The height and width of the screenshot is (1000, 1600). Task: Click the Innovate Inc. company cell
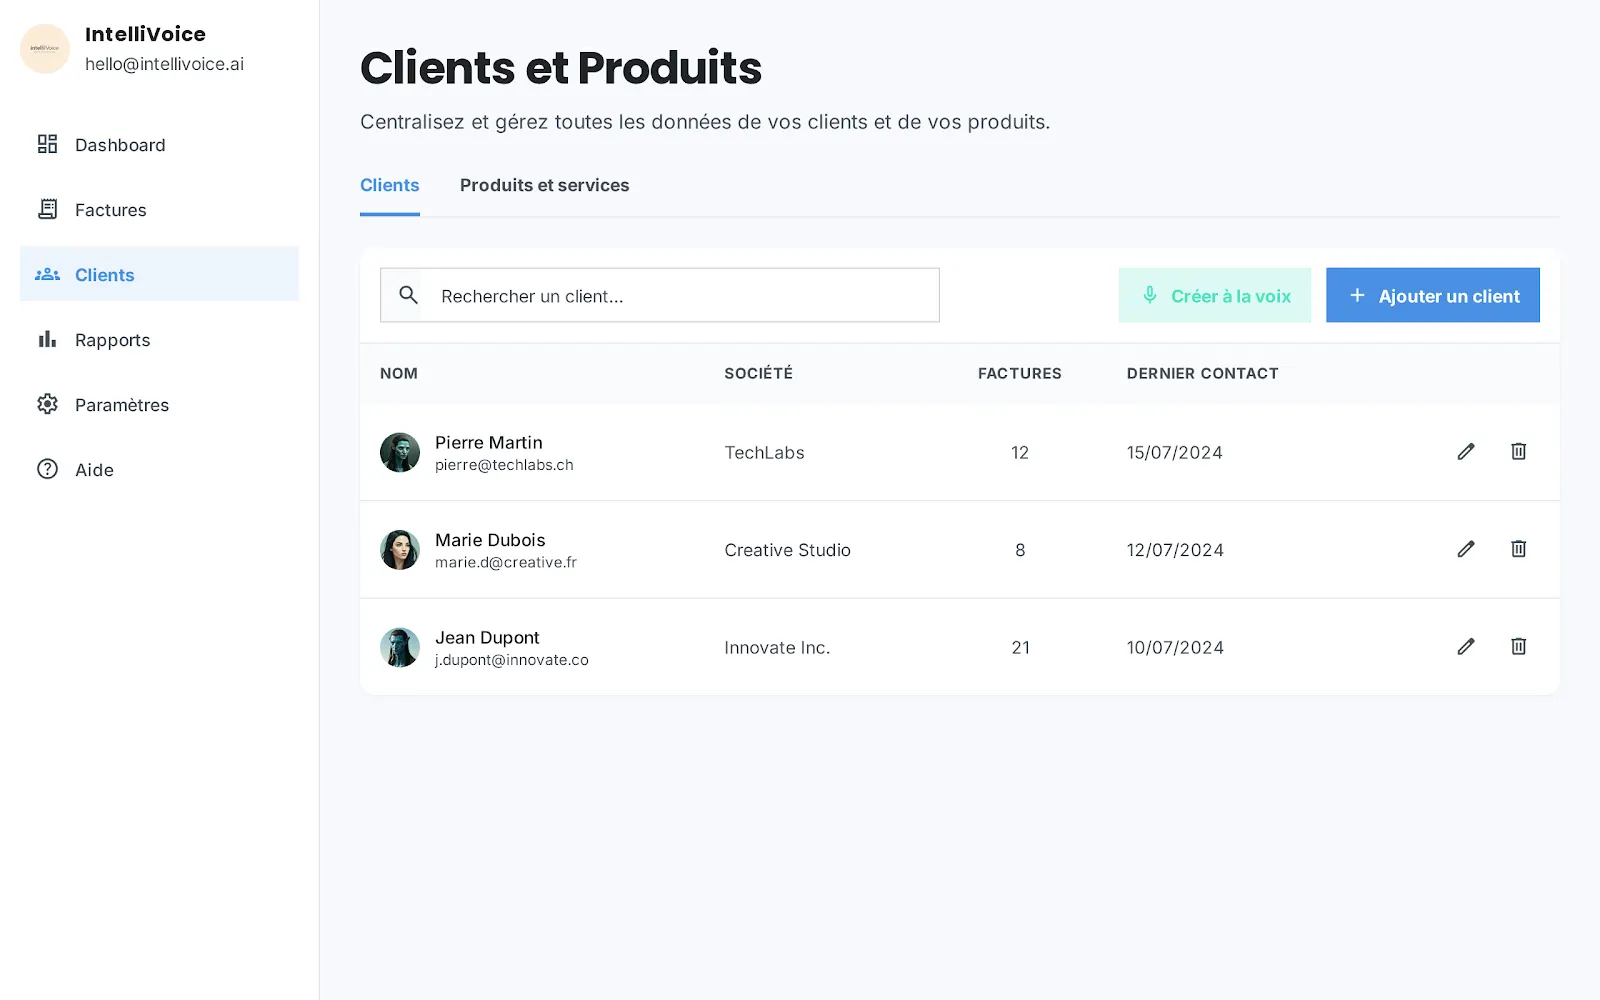(x=777, y=648)
